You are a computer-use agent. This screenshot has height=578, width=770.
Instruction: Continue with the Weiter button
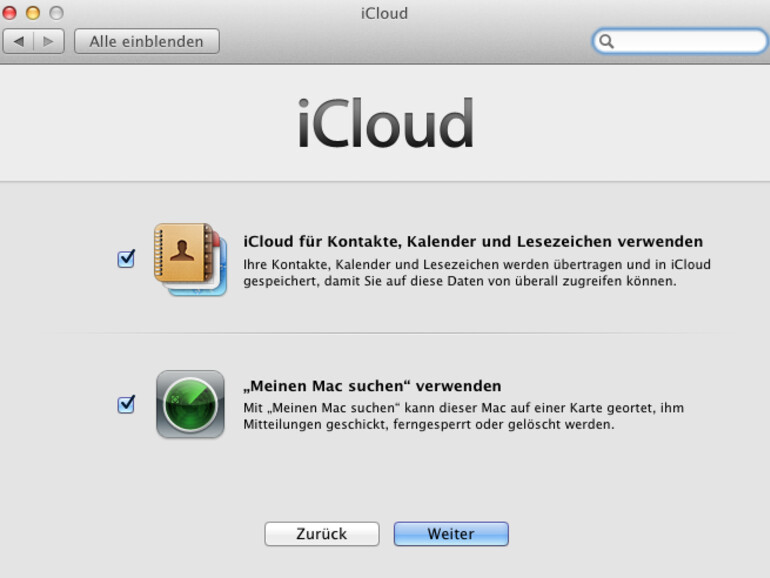pyautogui.click(x=451, y=534)
